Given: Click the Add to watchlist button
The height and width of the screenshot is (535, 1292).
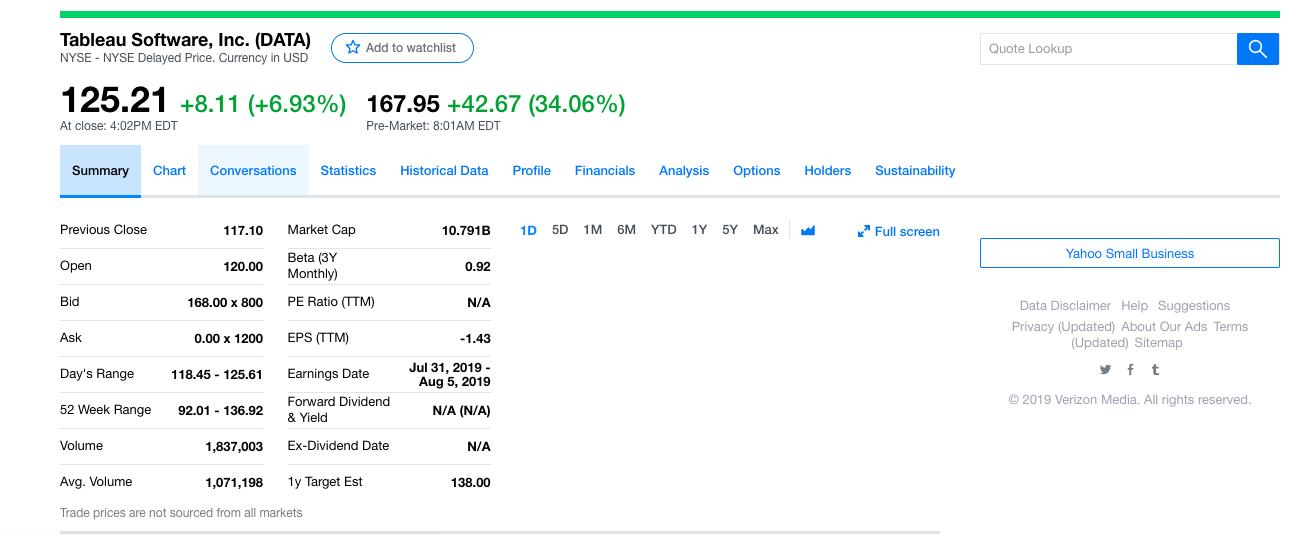Looking at the screenshot, I should tap(402, 48).
